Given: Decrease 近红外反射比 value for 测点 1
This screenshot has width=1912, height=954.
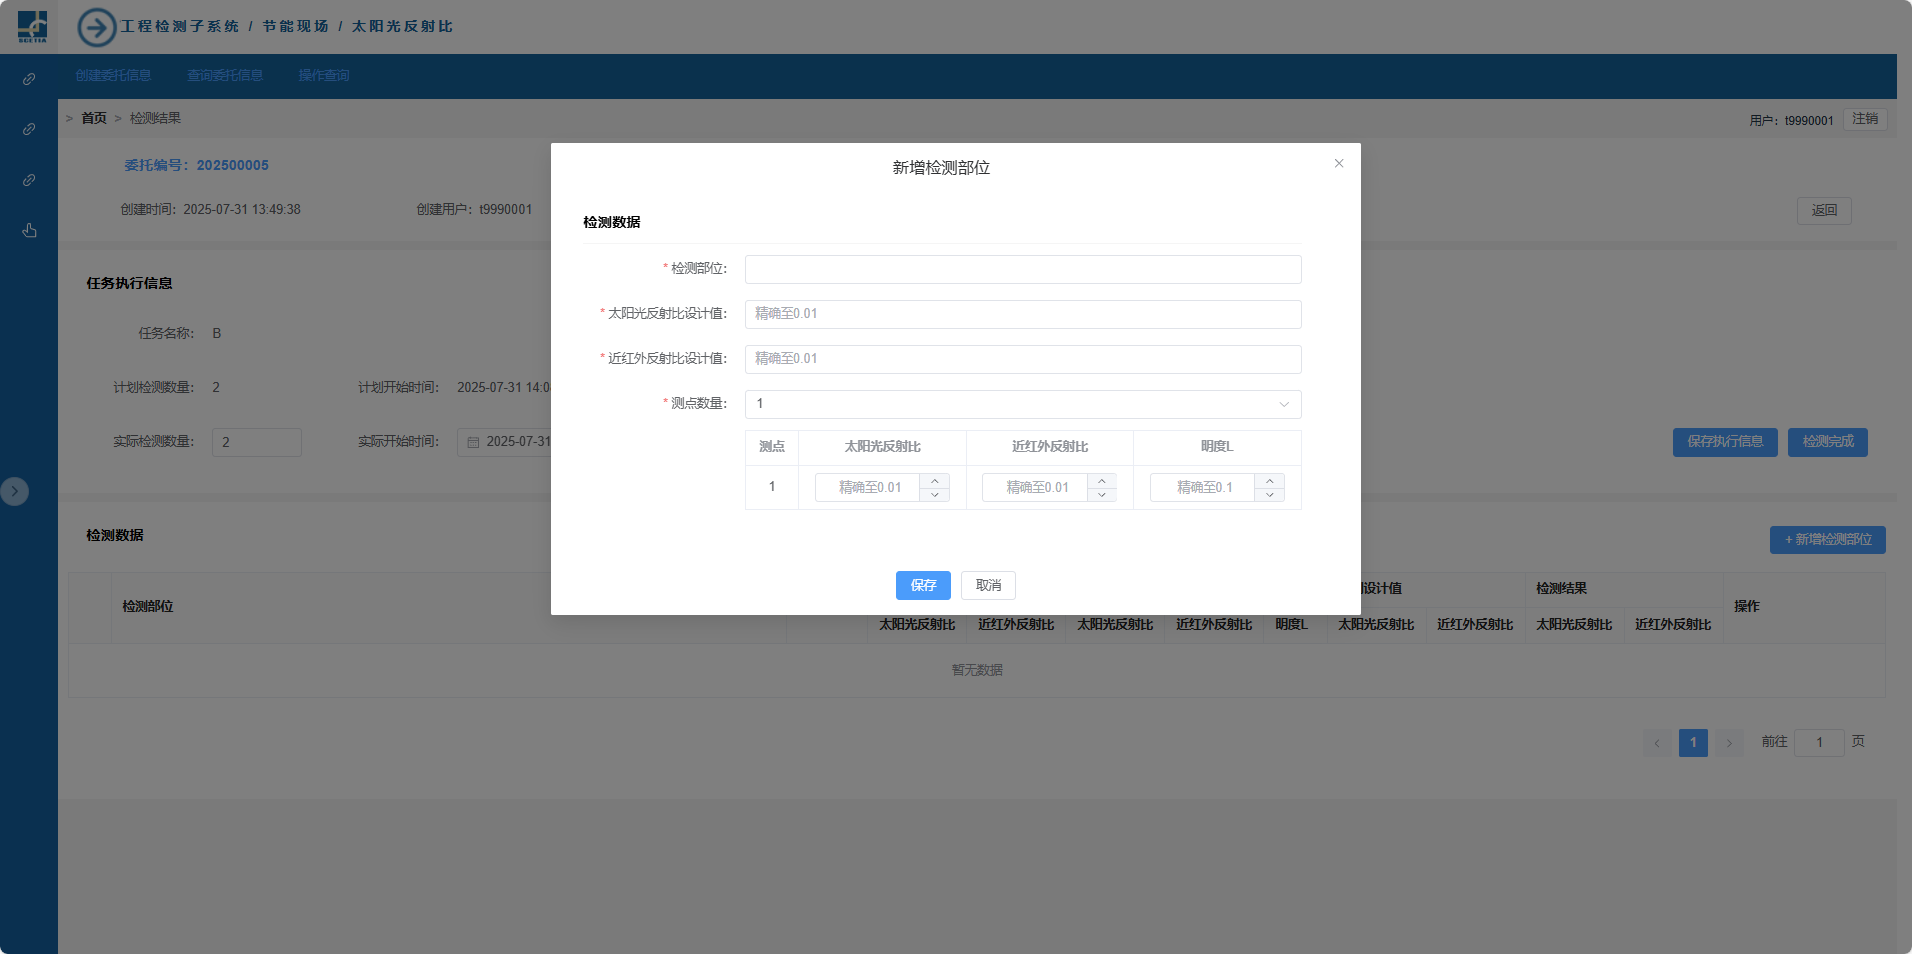Looking at the screenshot, I should pyautogui.click(x=1101, y=495).
